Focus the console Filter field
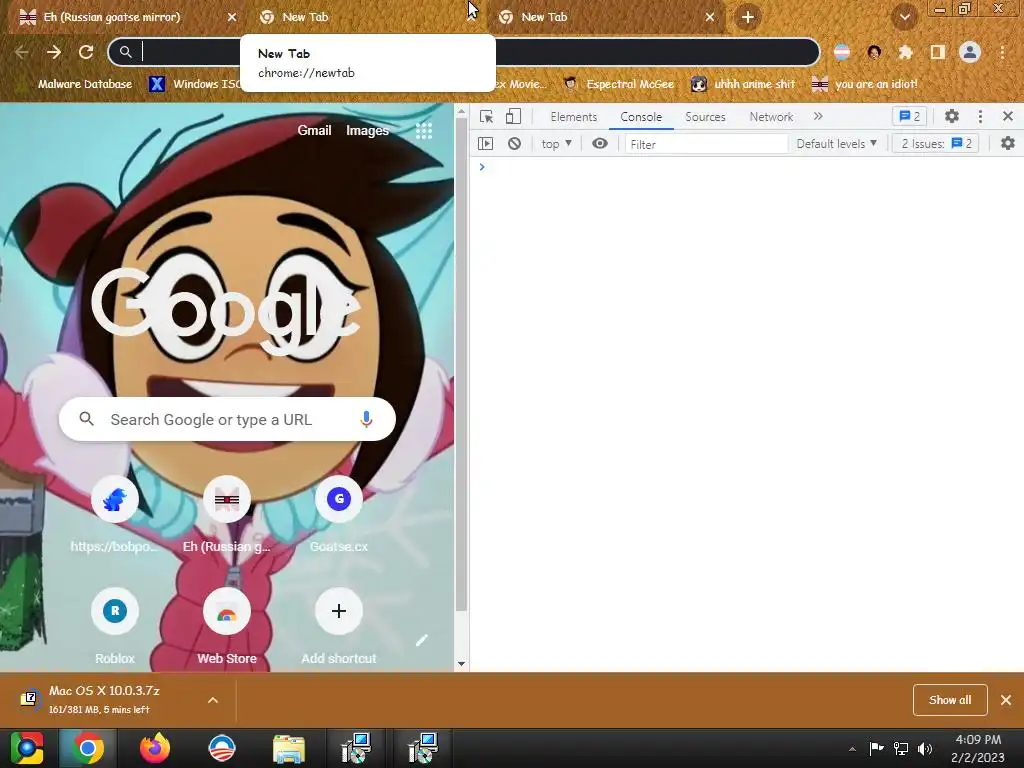This screenshot has height=768, width=1024. (x=707, y=144)
